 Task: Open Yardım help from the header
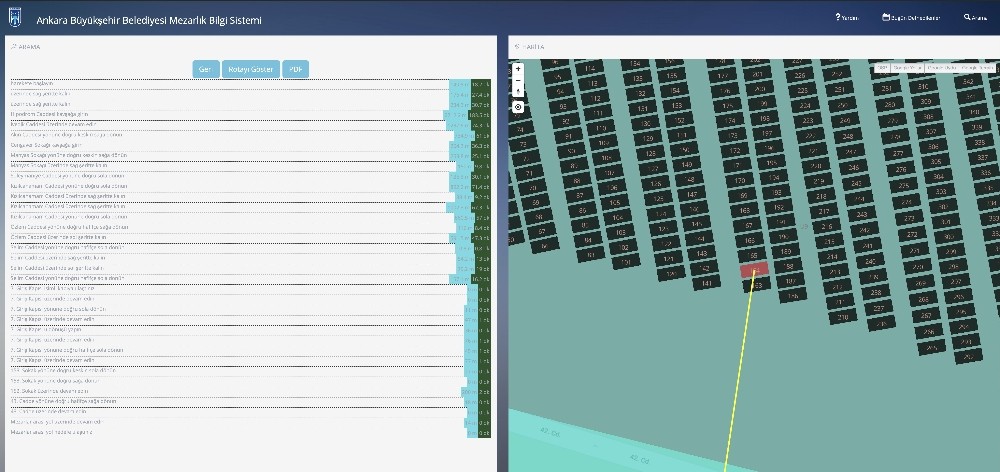tap(847, 18)
